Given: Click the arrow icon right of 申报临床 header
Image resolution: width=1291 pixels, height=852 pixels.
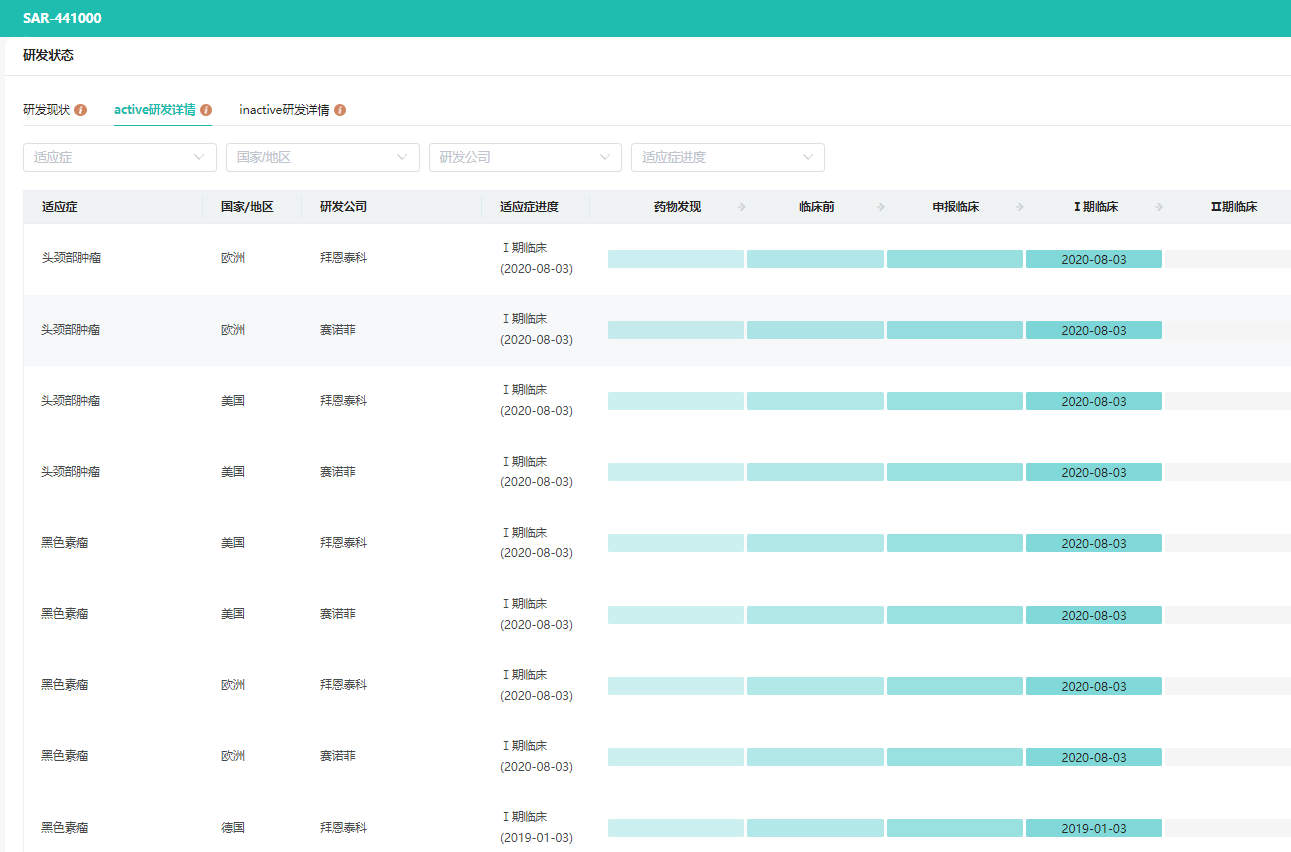Looking at the screenshot, I should [1020, 207].
